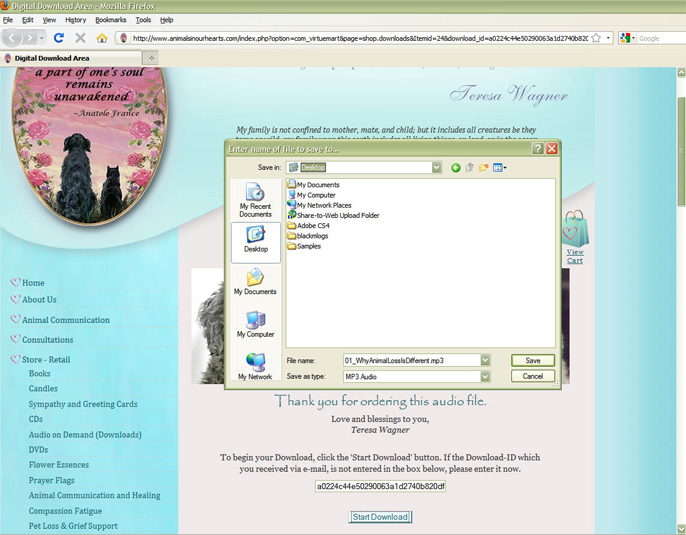Open the View Menu dropdown in dialog
The height and width of the screenshot is (535, 686).
click(x=499, y=168)
